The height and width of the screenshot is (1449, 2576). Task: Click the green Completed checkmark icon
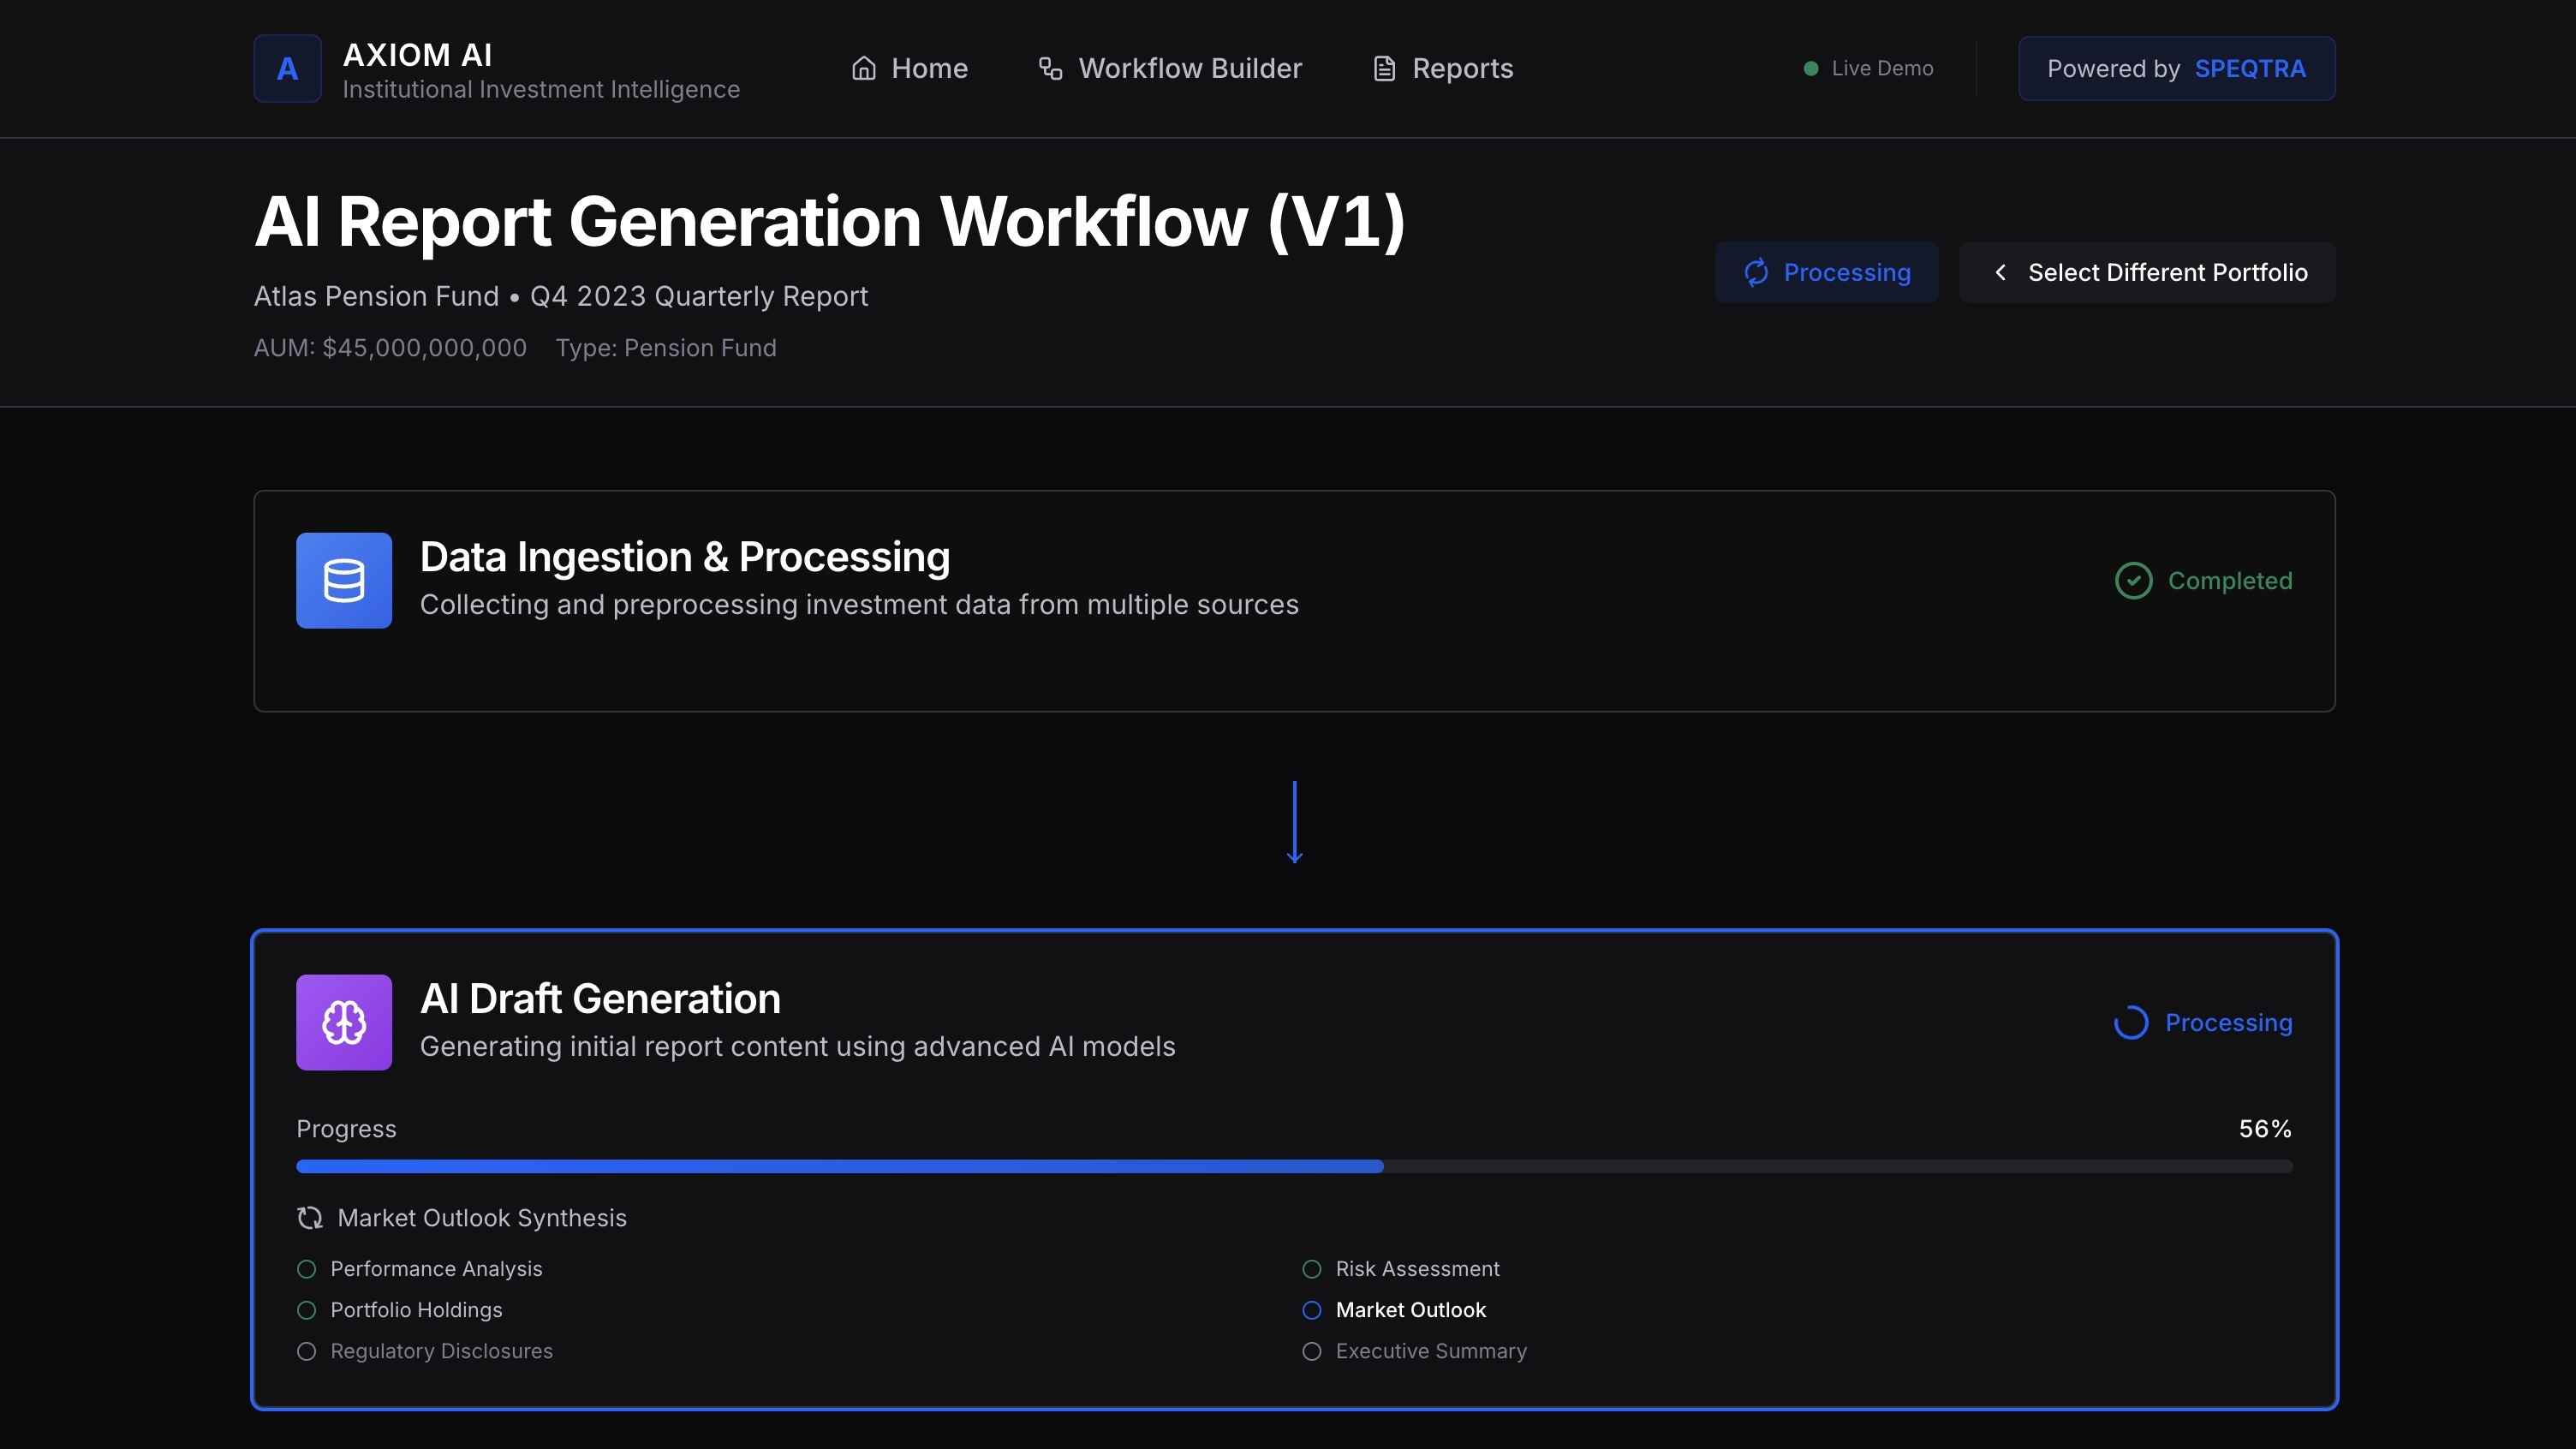click(x=2133, y=580)
